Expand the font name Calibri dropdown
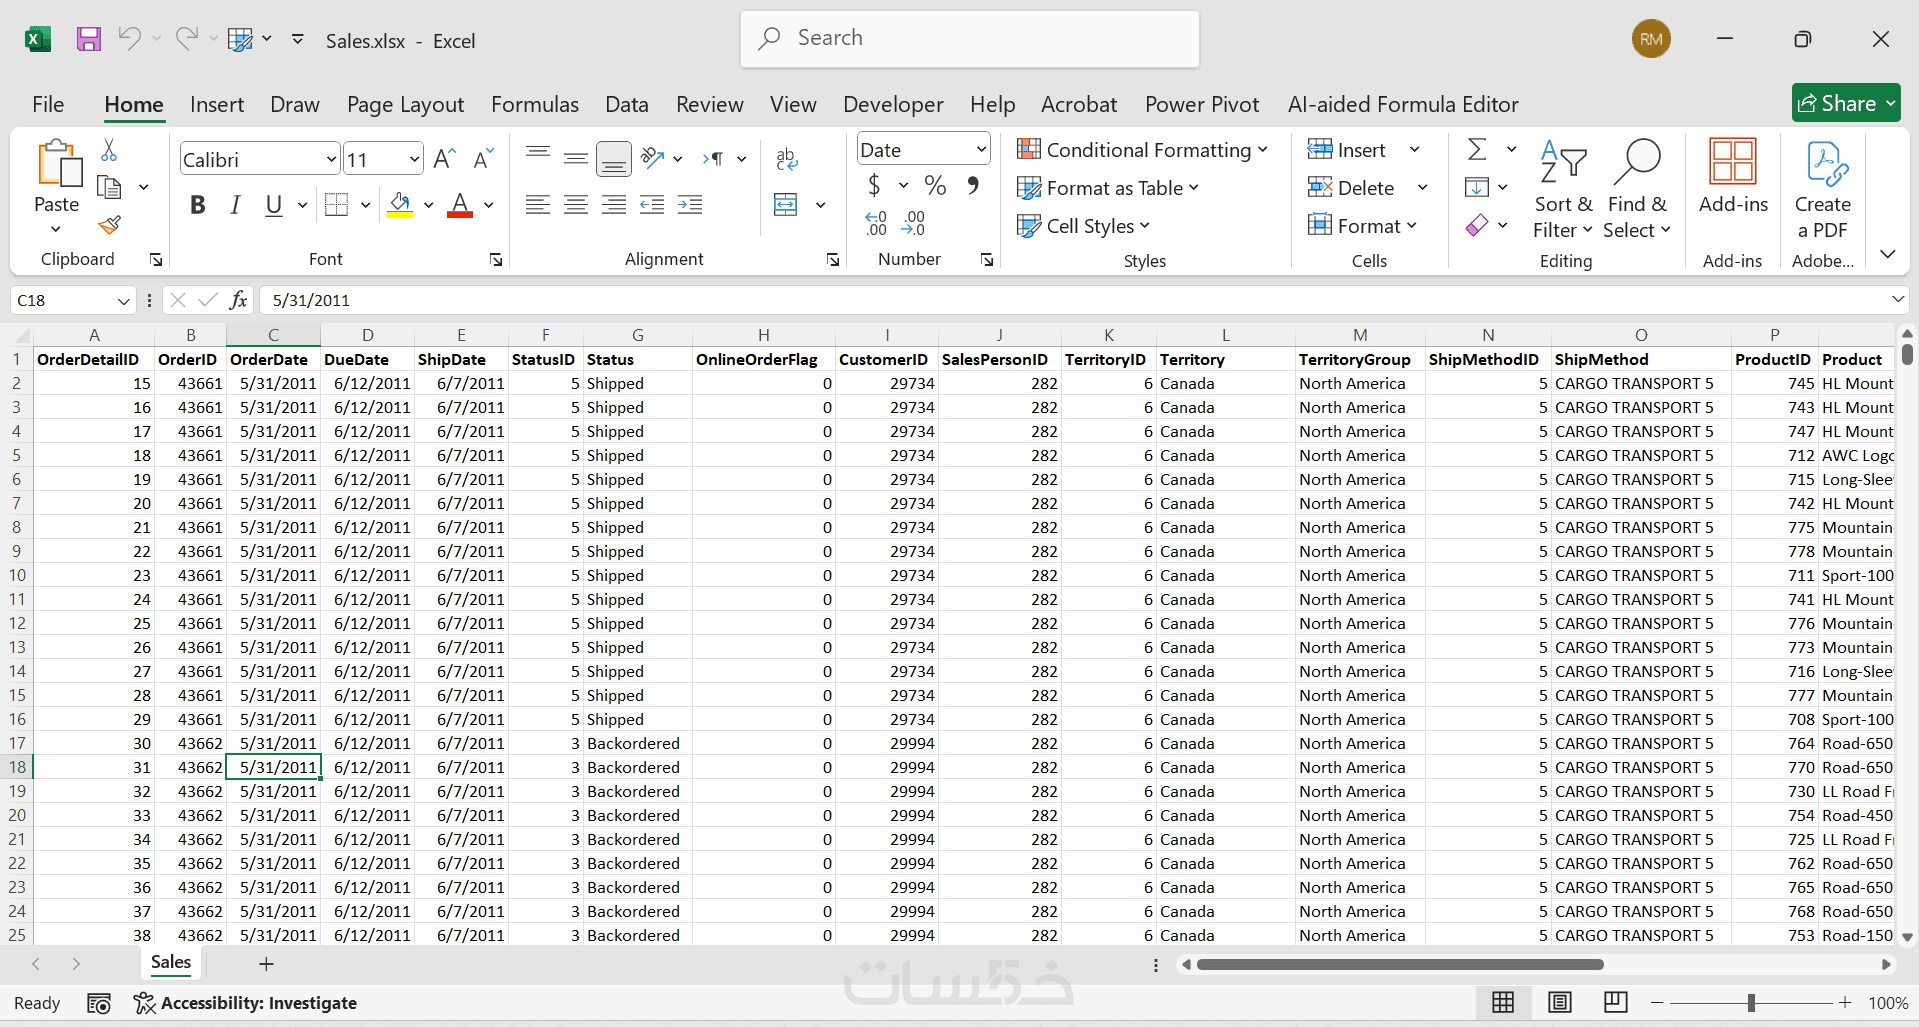Image resolution: width=1919 pixels, height=1027 pixels. [x=331, y=160]
